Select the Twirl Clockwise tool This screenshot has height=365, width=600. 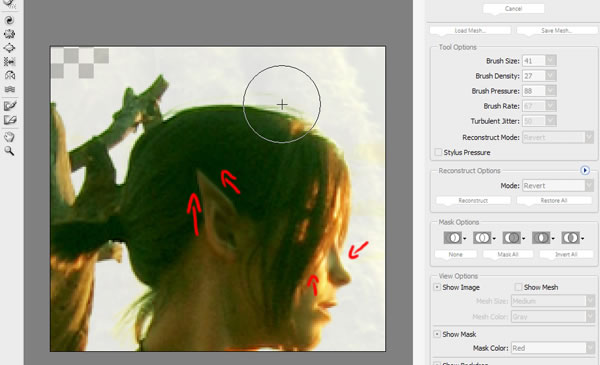point(10,20)
